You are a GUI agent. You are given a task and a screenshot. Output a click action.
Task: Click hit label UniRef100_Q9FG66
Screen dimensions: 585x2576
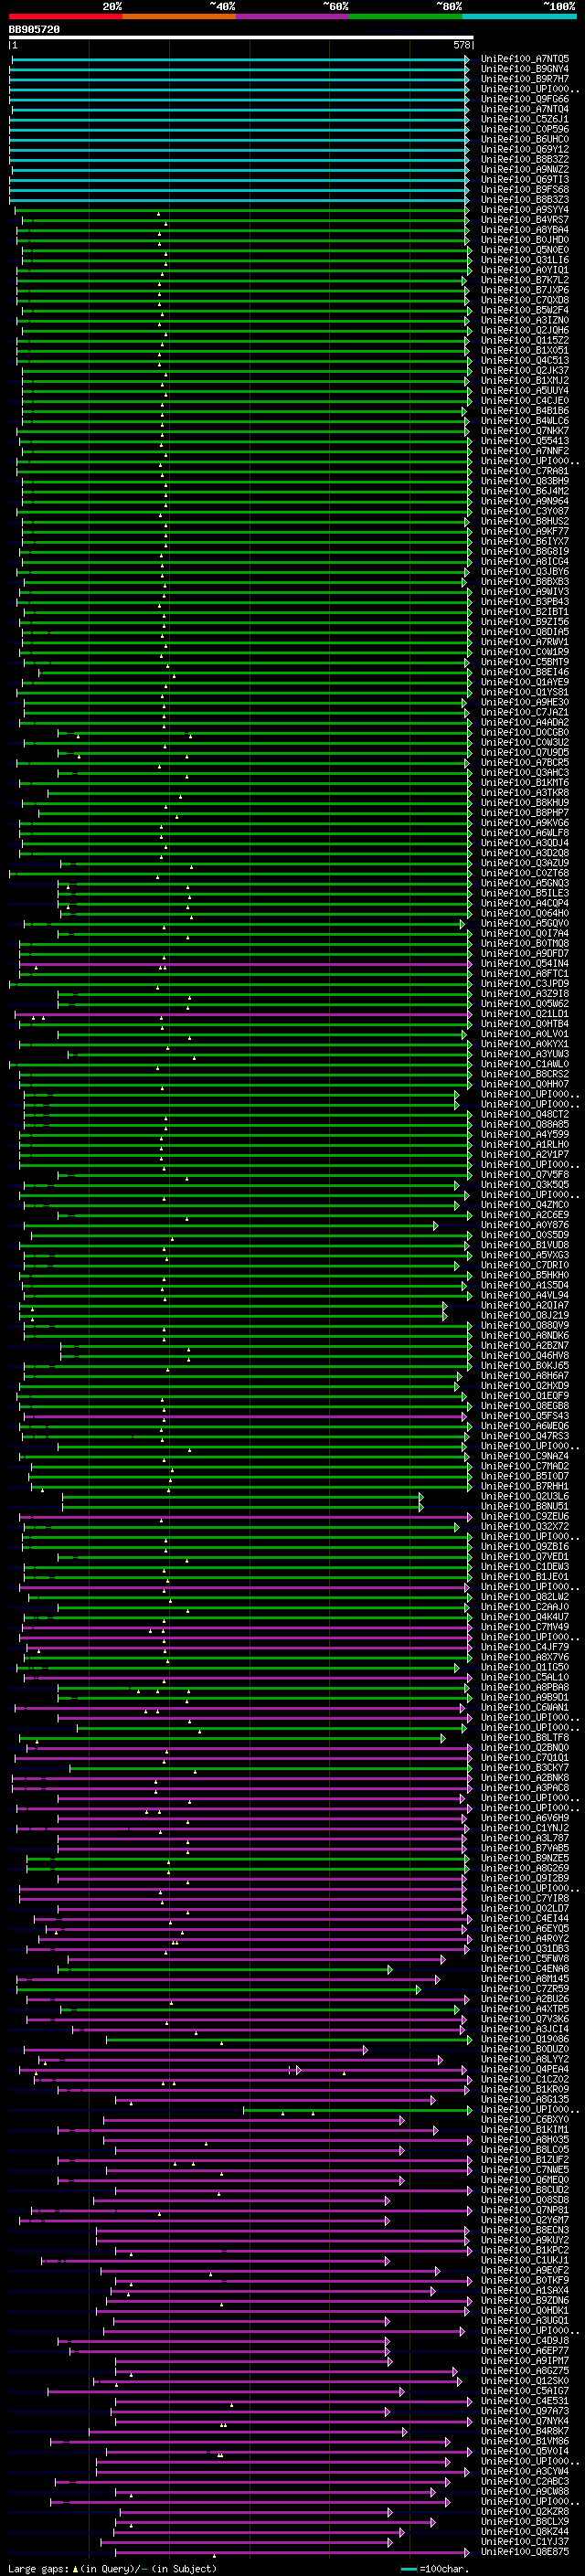pyautogui.click(x=525, y=99)
